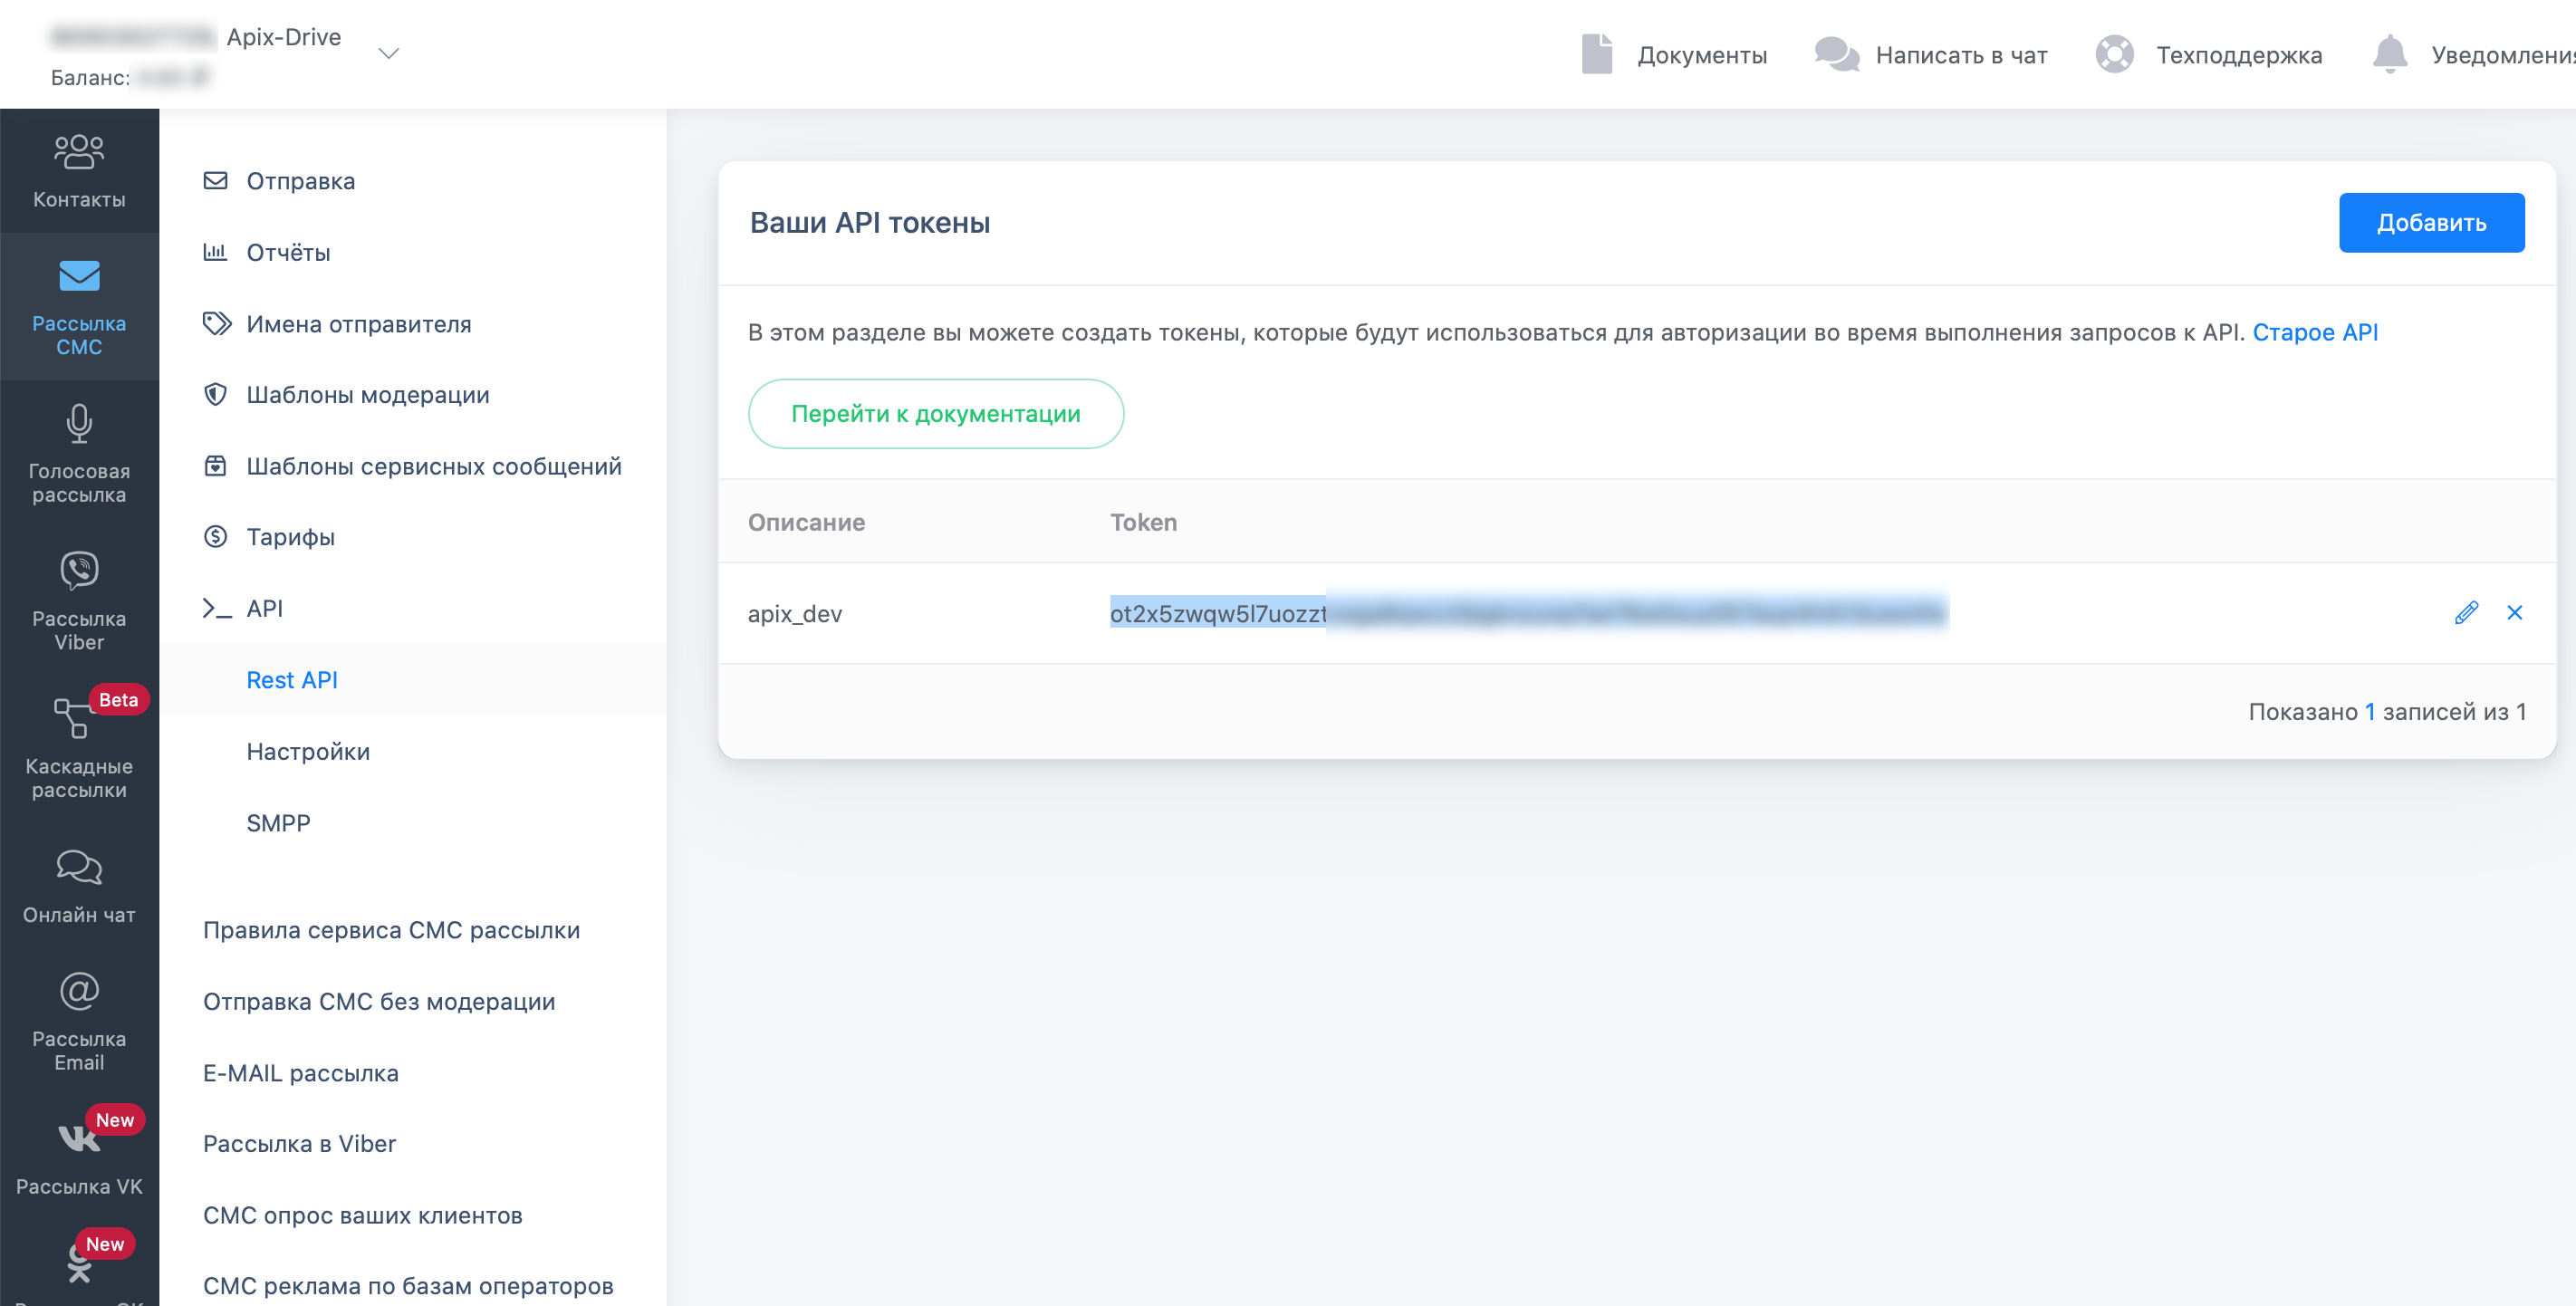Click the Apix-Drive account name
2576x1306 pixels.
click(x=284, y=37)
